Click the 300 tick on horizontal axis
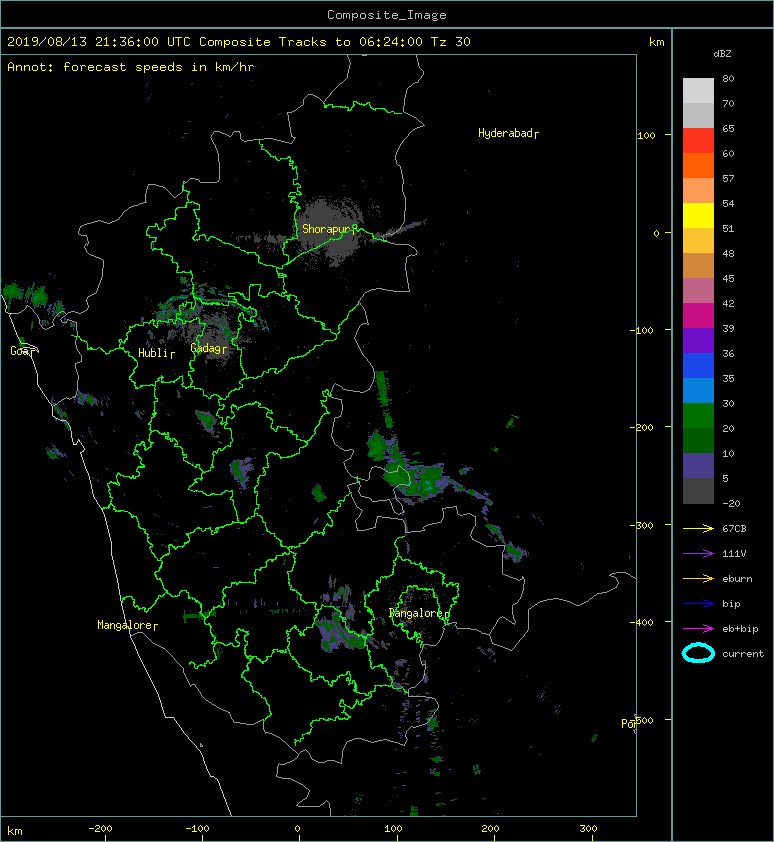Screen dimensions: 774x842 (588, 829)
